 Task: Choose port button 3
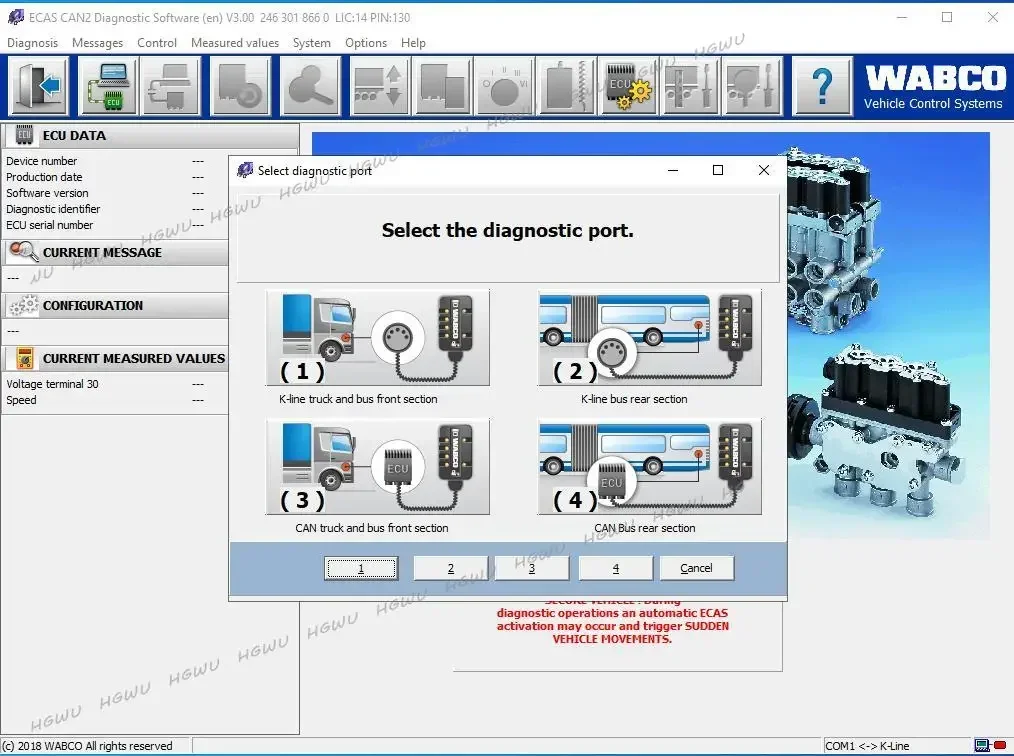[x=532, y=568]
